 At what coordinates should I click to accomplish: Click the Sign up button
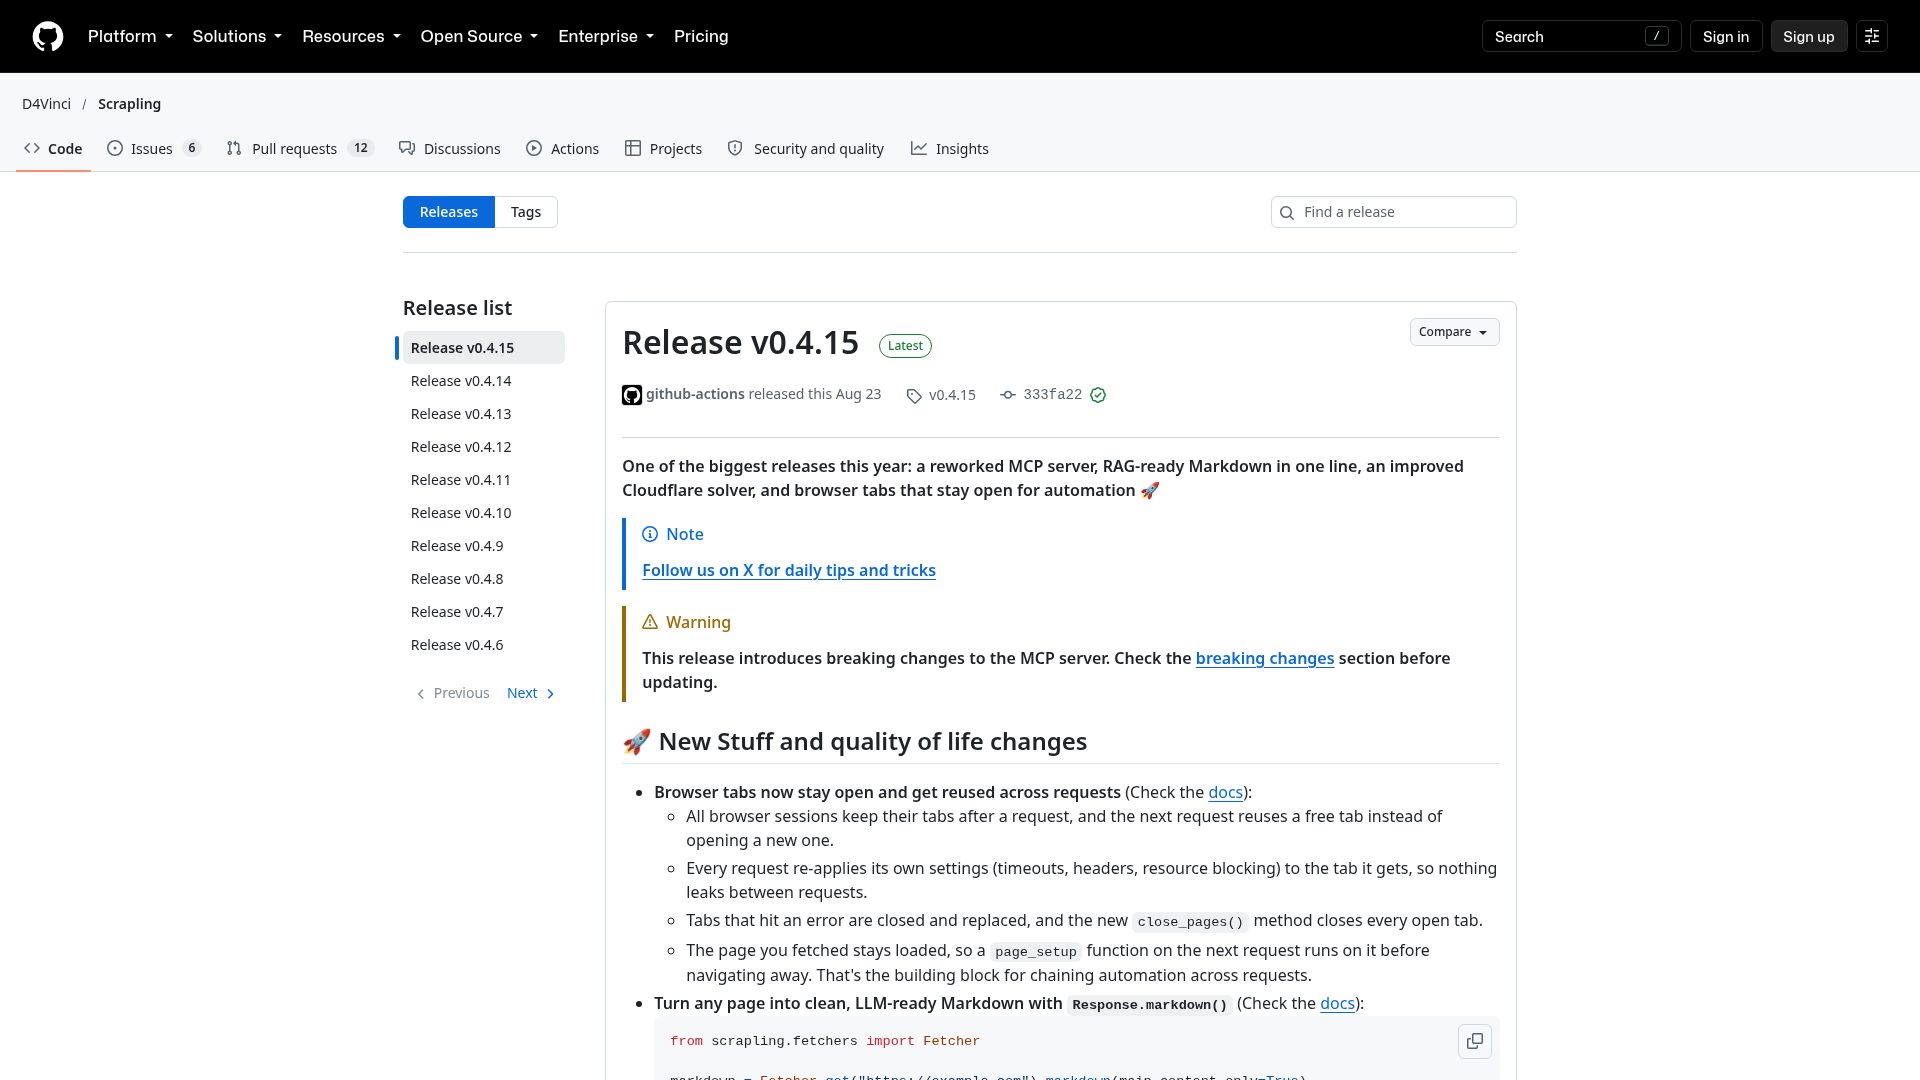[1808, 37]
